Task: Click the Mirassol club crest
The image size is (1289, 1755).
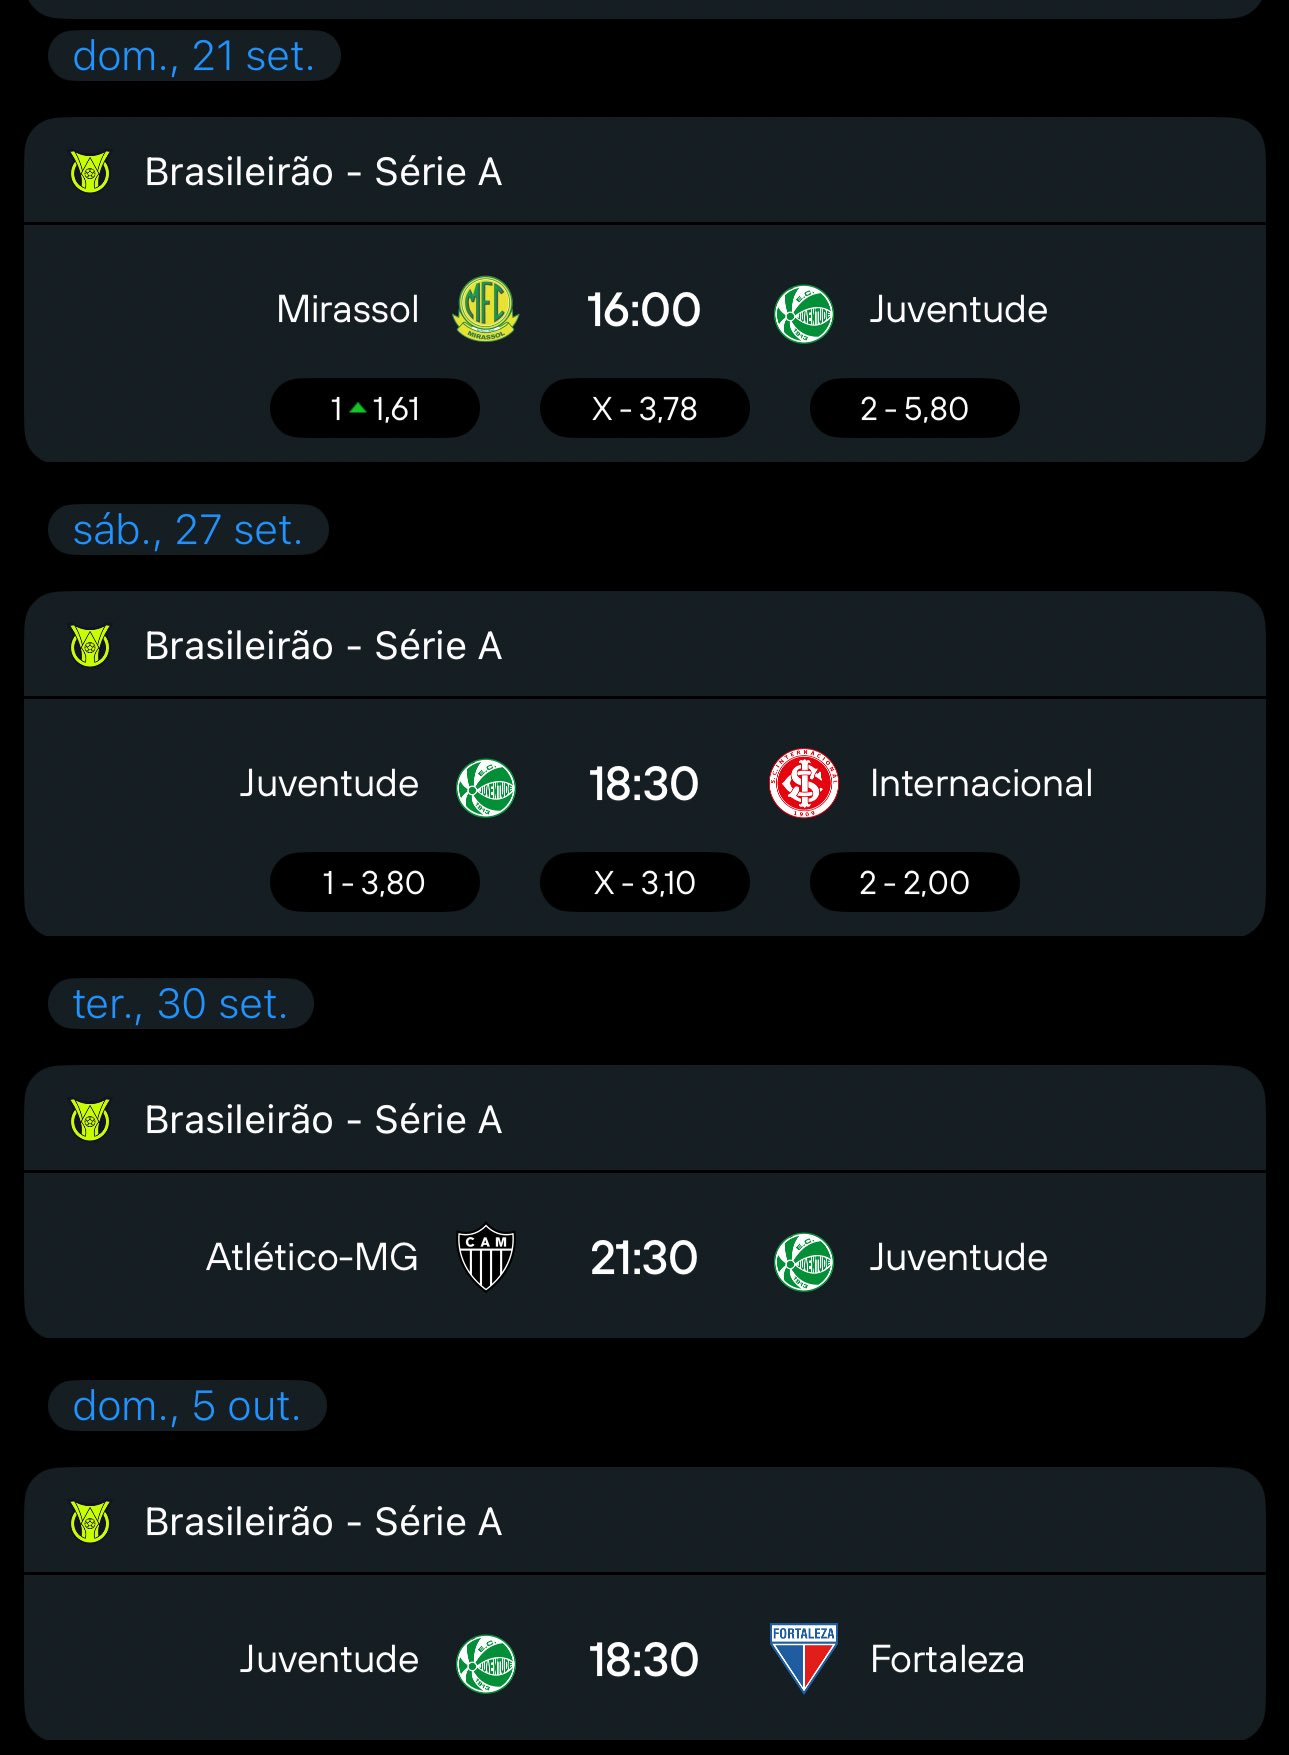Action: pyautogui.click(x=485, y=310)
